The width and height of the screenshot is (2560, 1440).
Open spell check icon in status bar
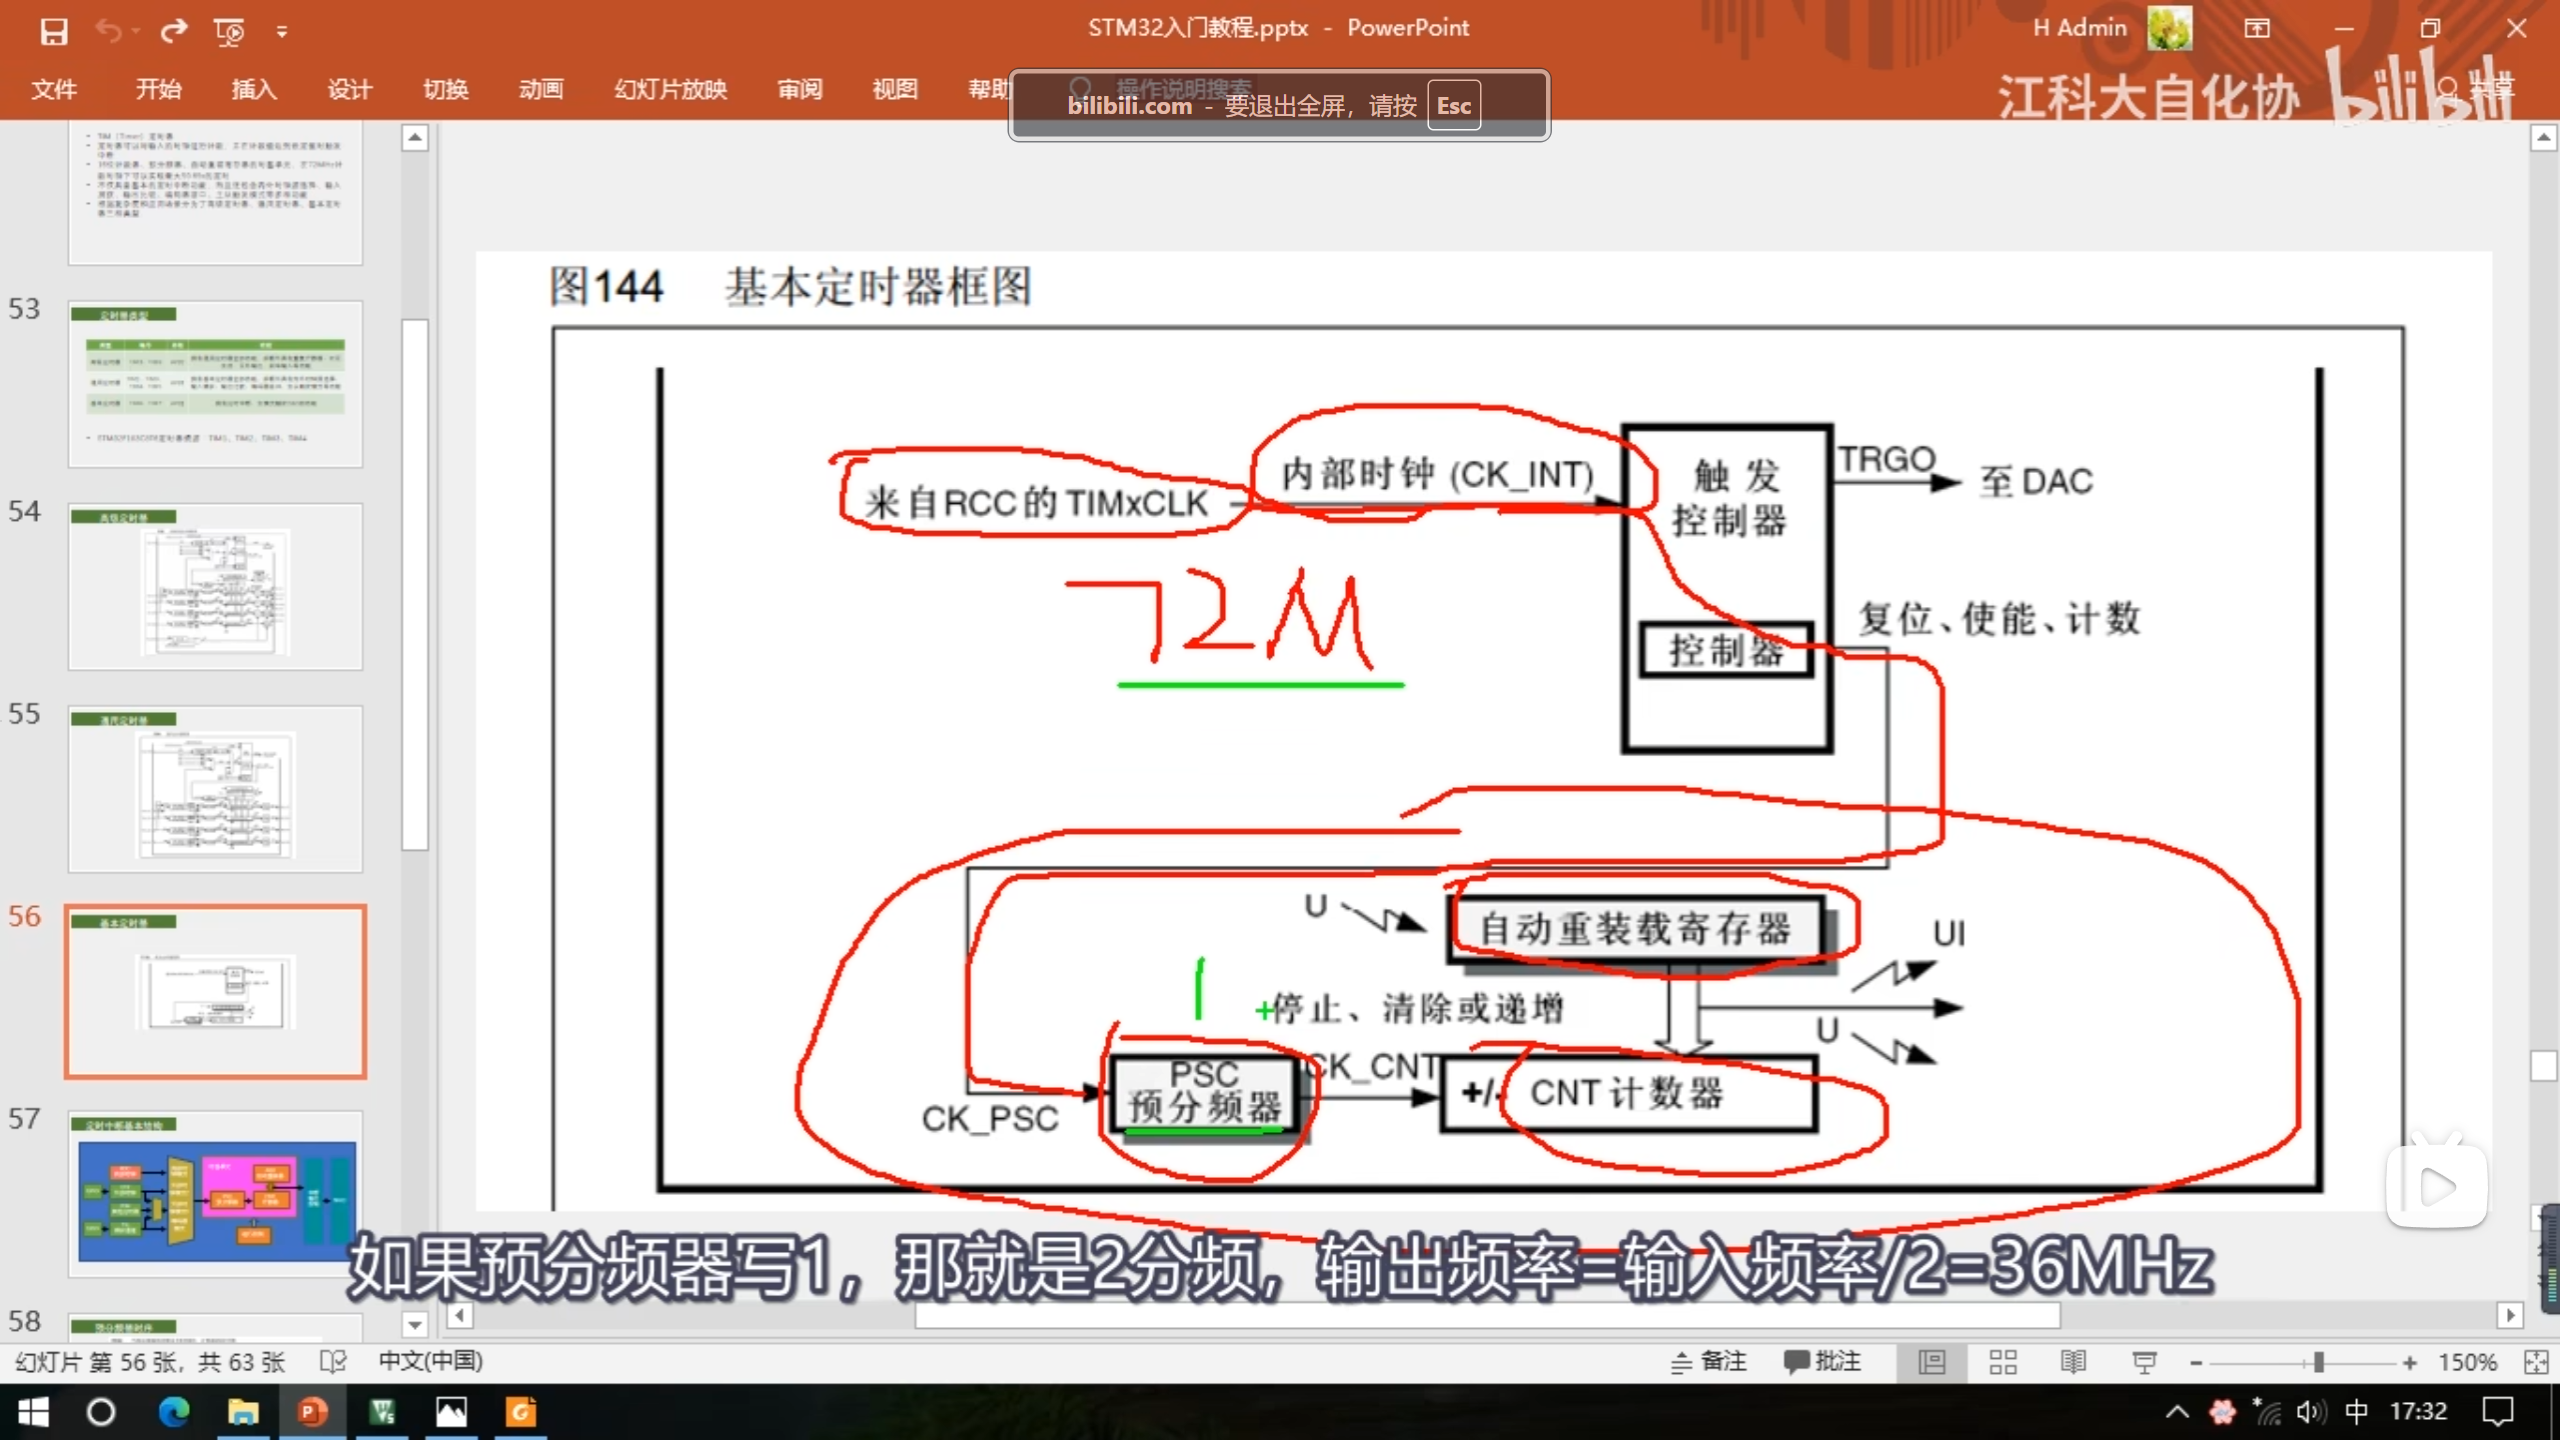click(x=333, y=1362)
